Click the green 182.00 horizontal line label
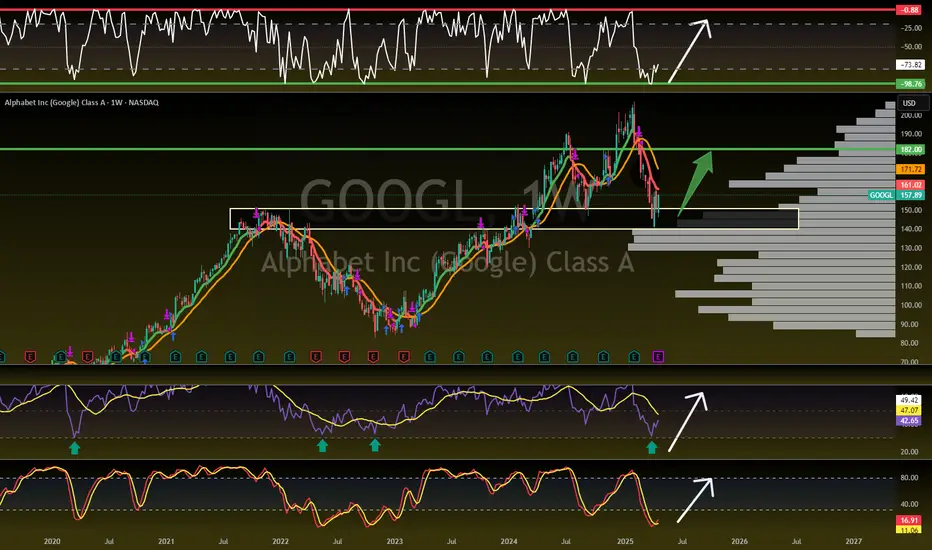 coord(911,149)
